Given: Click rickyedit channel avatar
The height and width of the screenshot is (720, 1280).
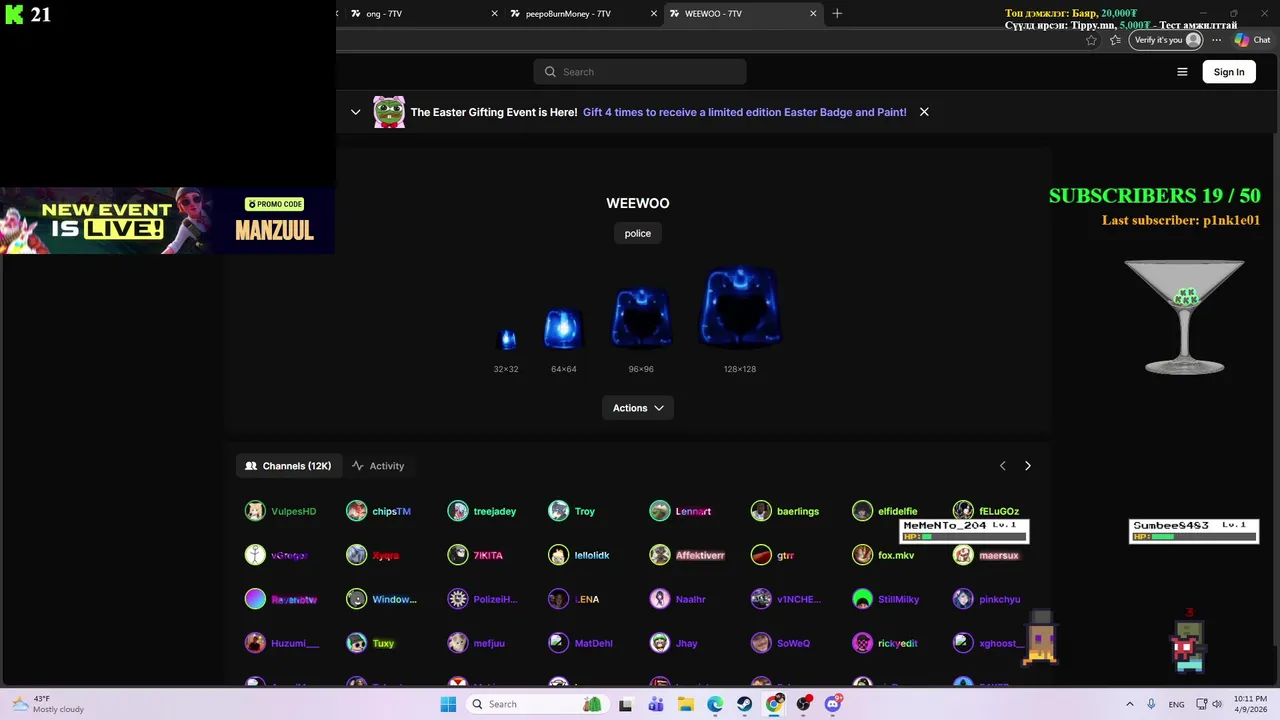Looking at the screenshot, I should pos(862,643).
